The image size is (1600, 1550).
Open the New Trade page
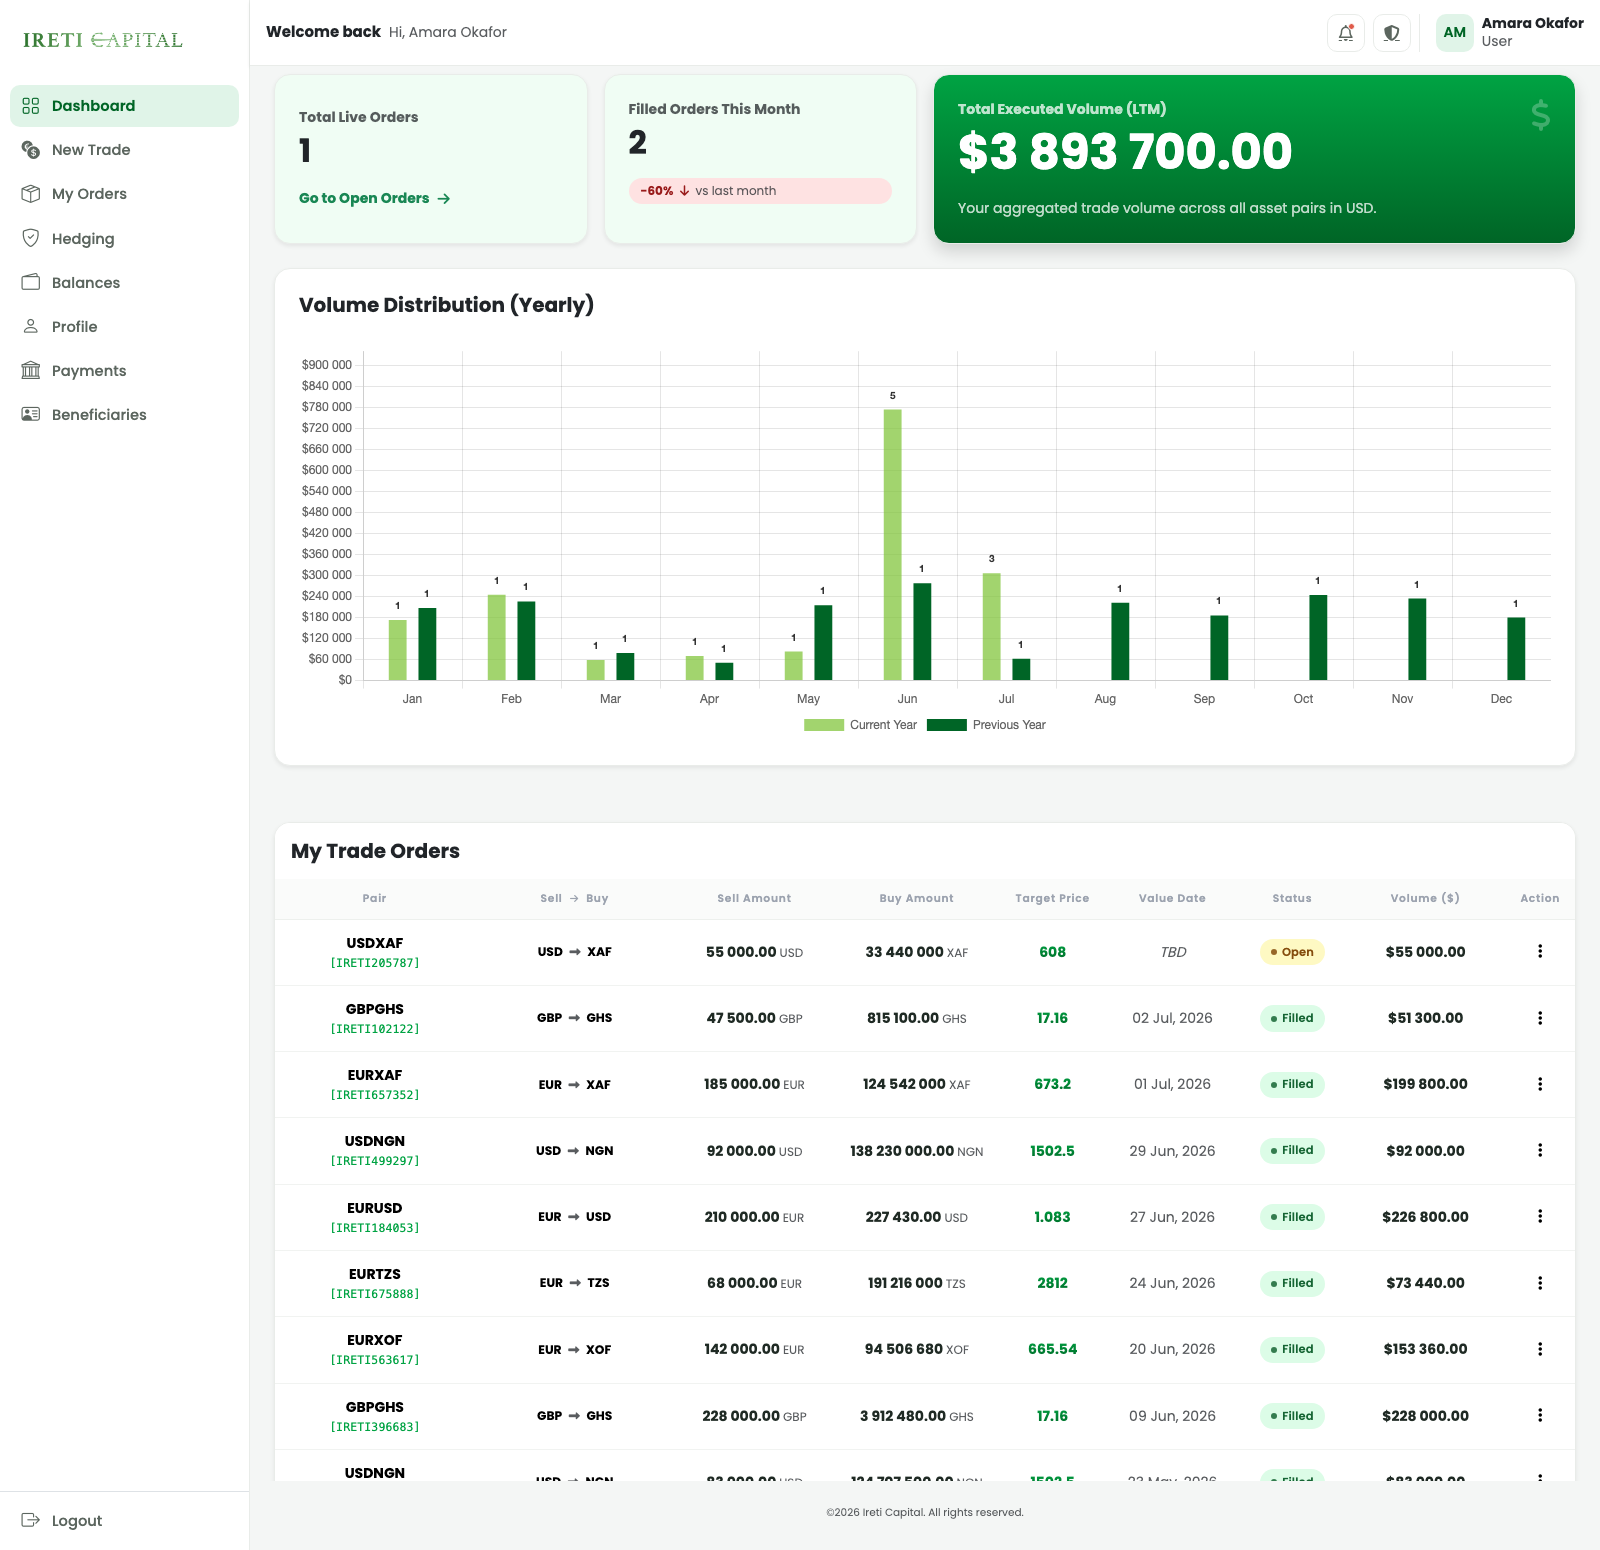124,150
